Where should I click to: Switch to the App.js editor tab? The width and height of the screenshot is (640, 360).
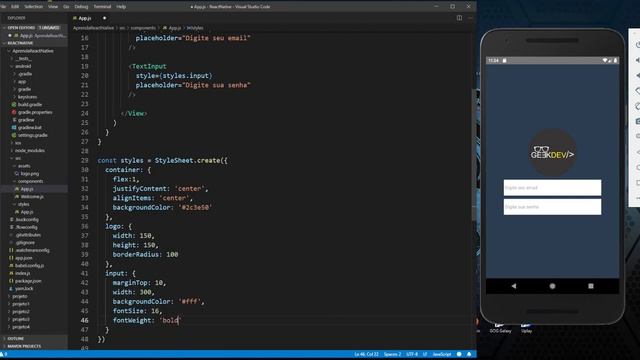pos(90,18)
